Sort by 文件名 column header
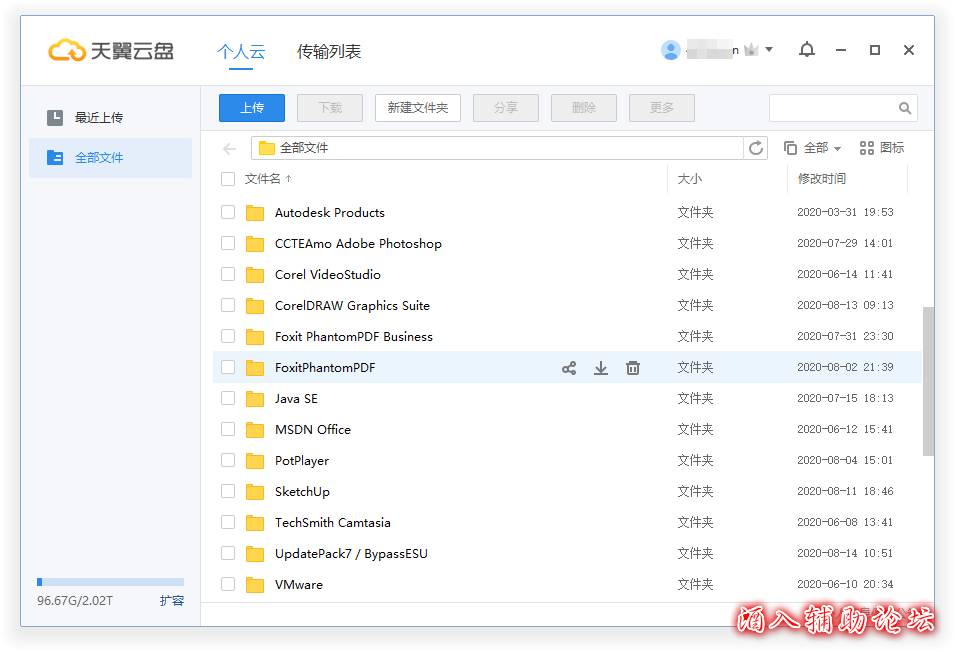The height and width of the screenshot is (652, 955). pos(268,179)
